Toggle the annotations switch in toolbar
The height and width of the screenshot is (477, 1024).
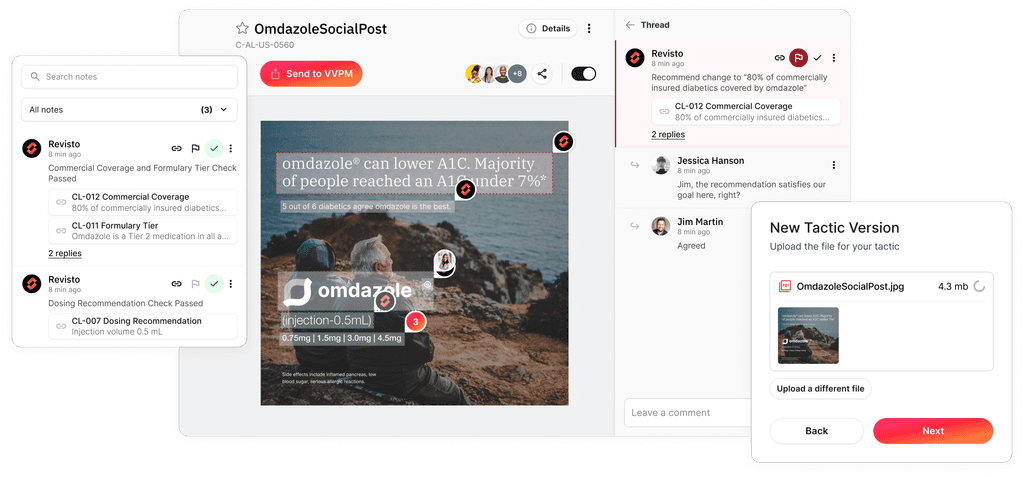584,73
